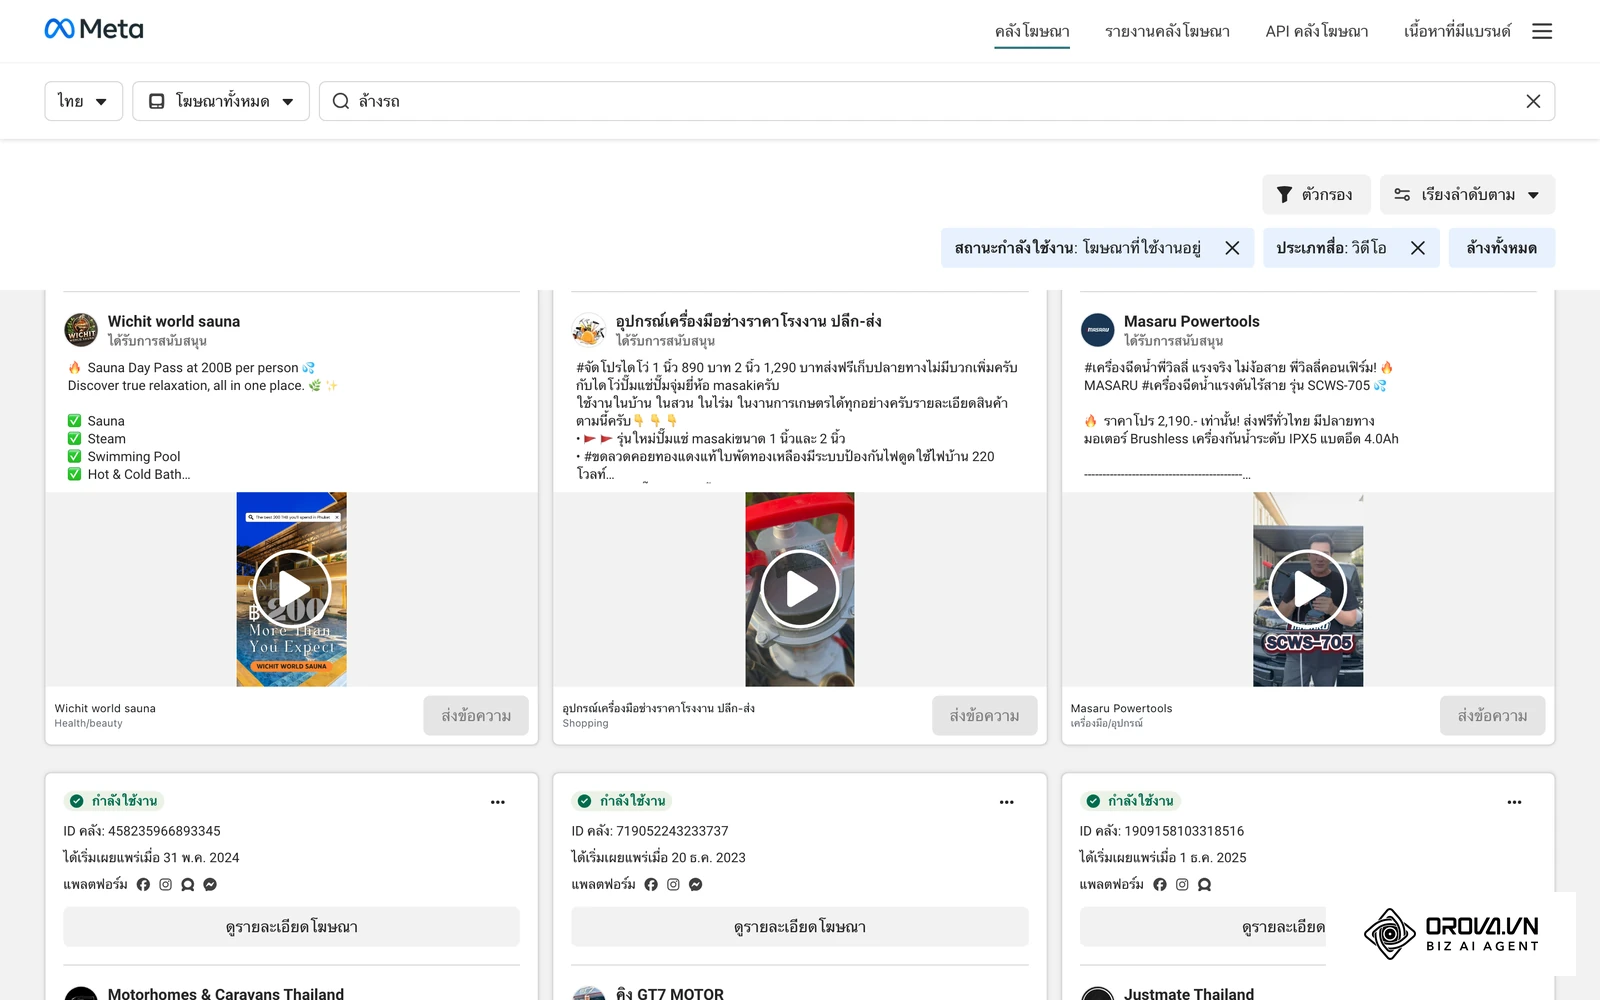Go to API คลังโฆษณา tab
The image size is (1600, 1000).
coord(1316,31)
